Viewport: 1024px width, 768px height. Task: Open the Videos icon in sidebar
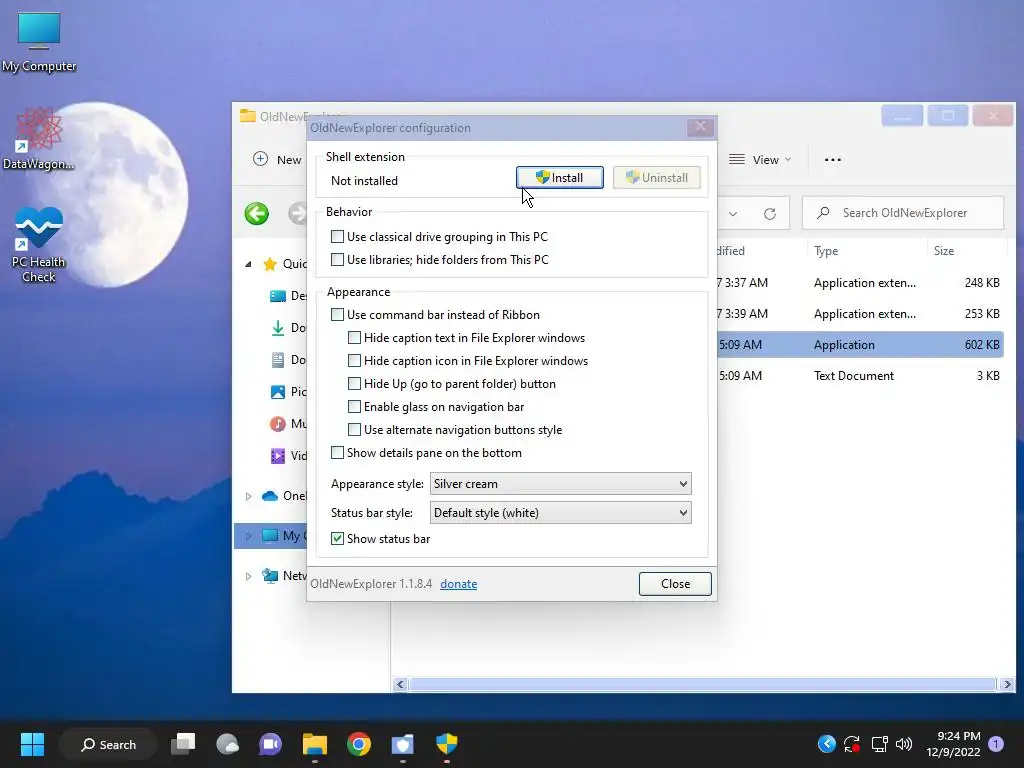pos(278,456)
